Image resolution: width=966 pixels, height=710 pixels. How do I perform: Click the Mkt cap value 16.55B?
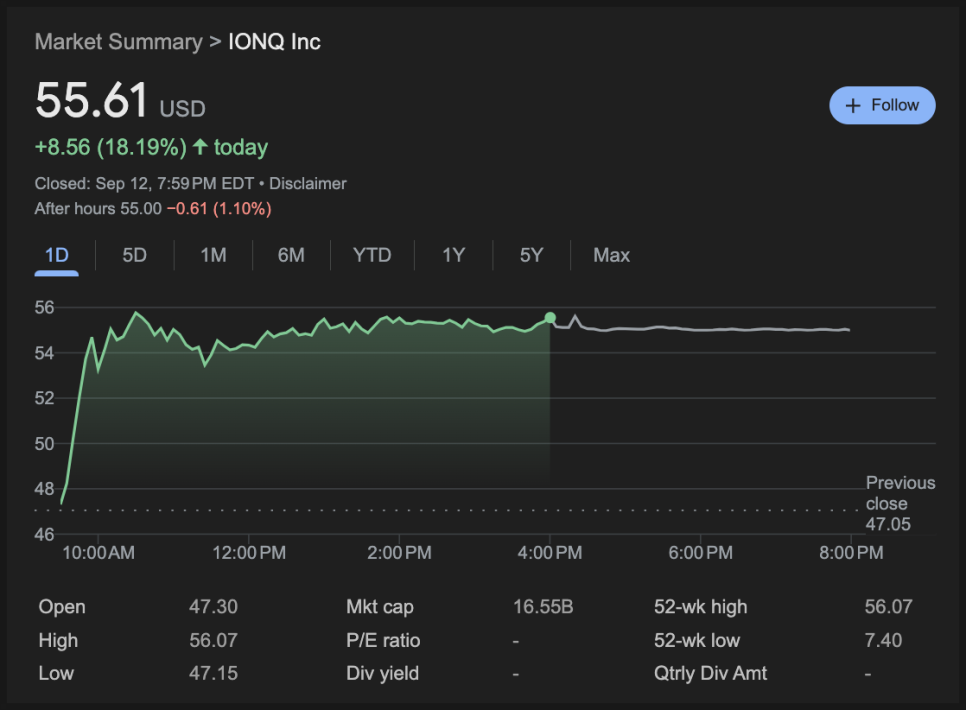(x=543, y=607)
